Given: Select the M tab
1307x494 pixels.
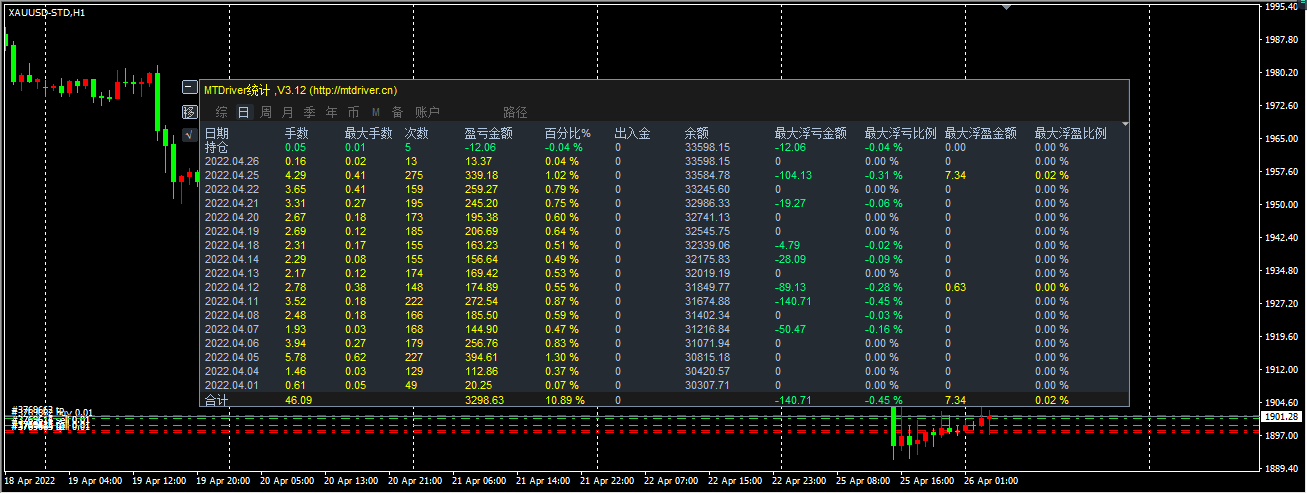Looking at the screenshot, I should (376, 112).
